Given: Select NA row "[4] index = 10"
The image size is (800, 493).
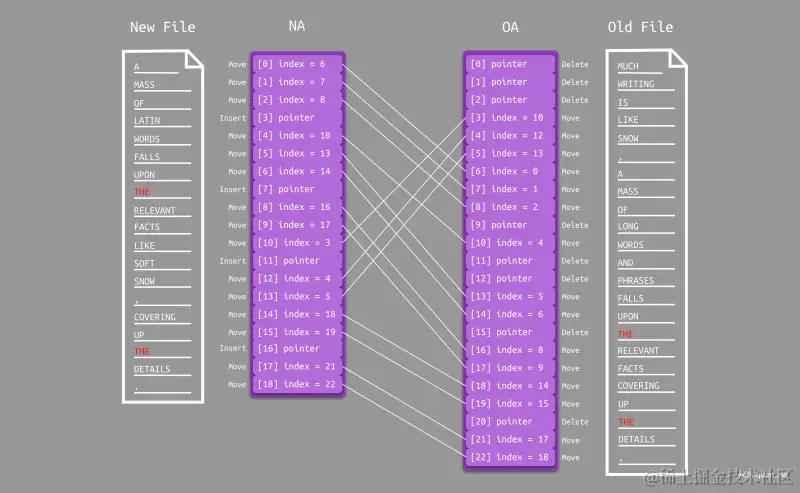Looking at the screenshot, I should (297, 135).
